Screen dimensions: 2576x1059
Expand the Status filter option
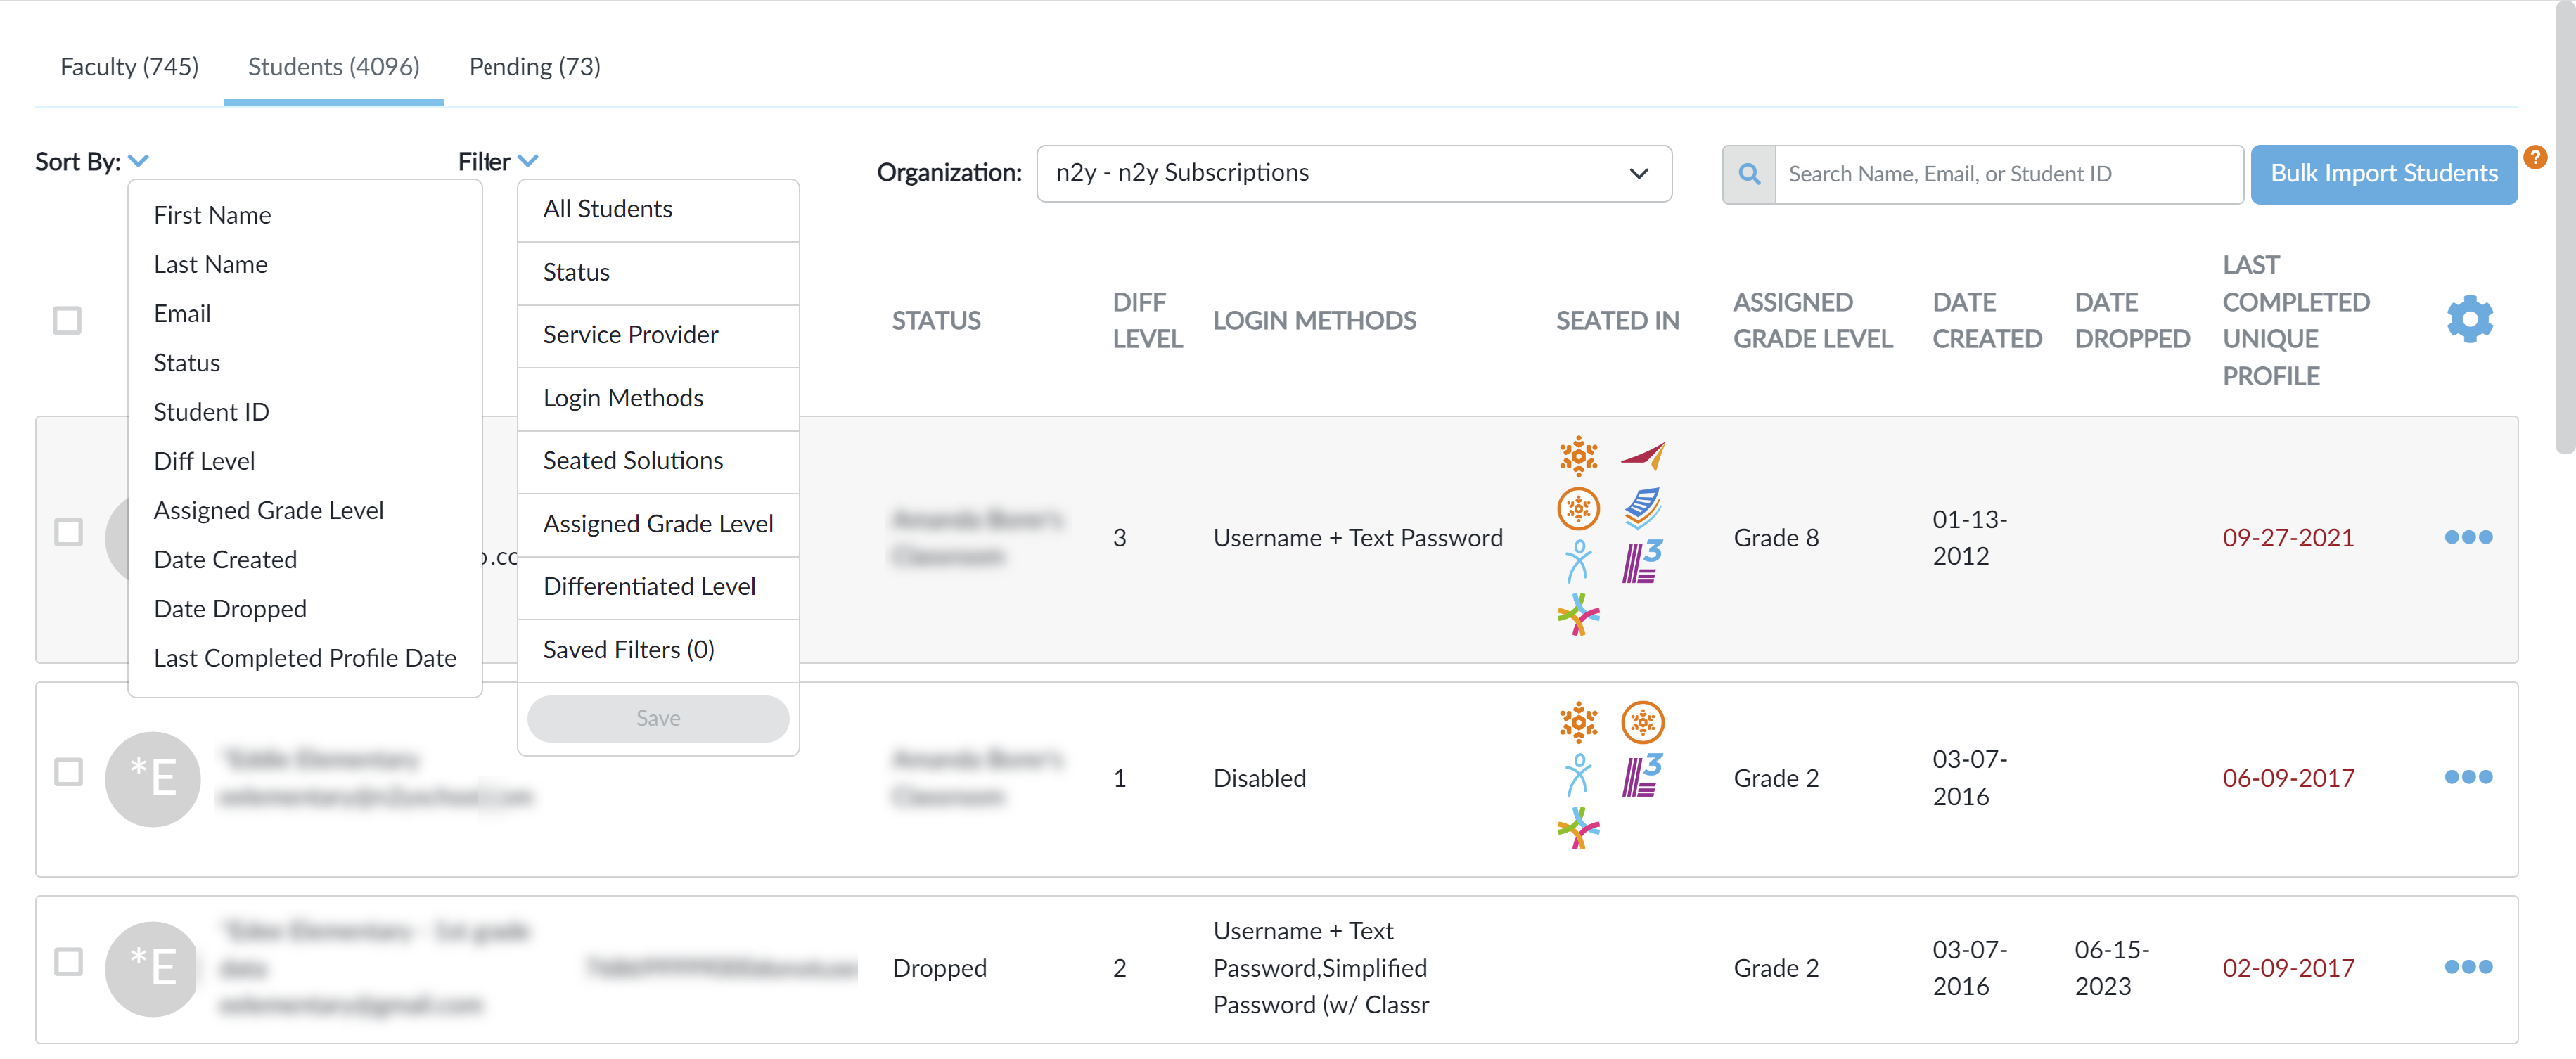(x=658, y=272)
